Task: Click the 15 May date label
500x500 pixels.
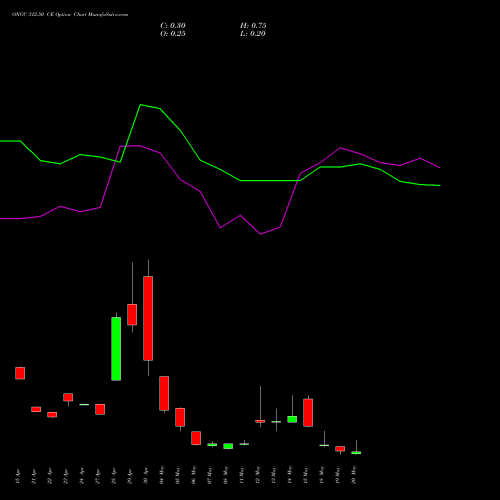Action: coord(306,475)
